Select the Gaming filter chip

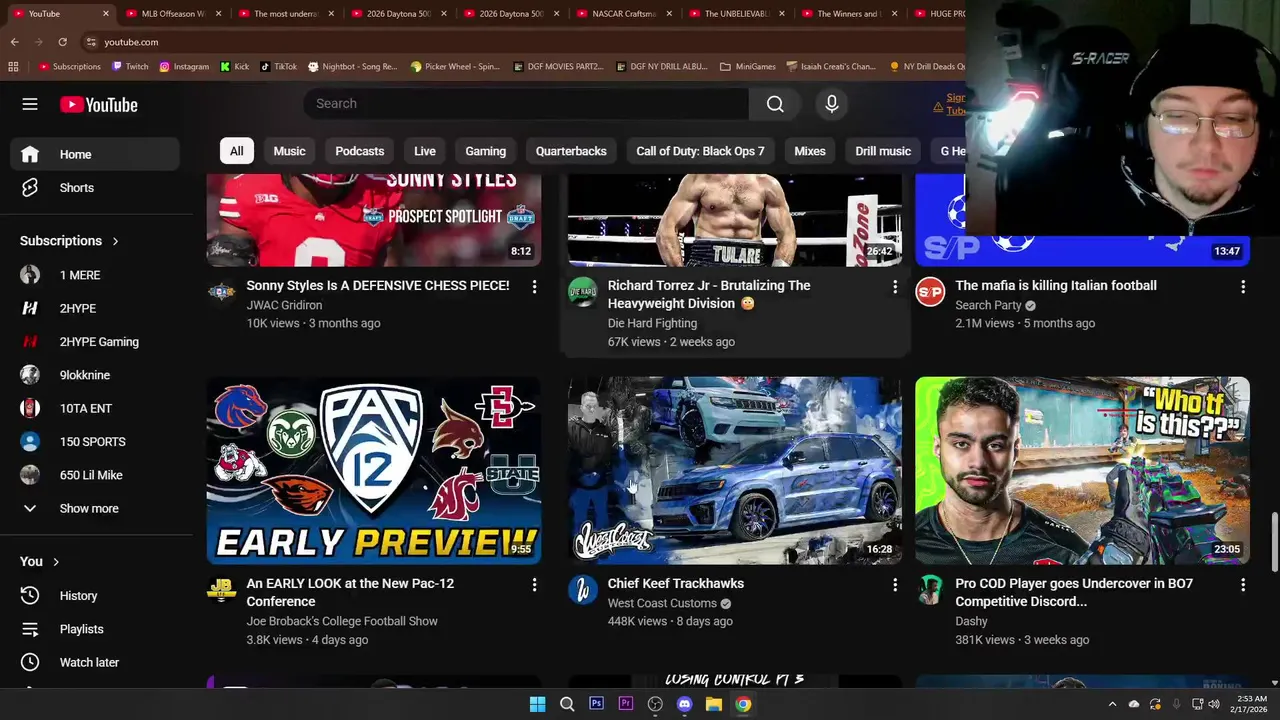[x=485, y=151]
